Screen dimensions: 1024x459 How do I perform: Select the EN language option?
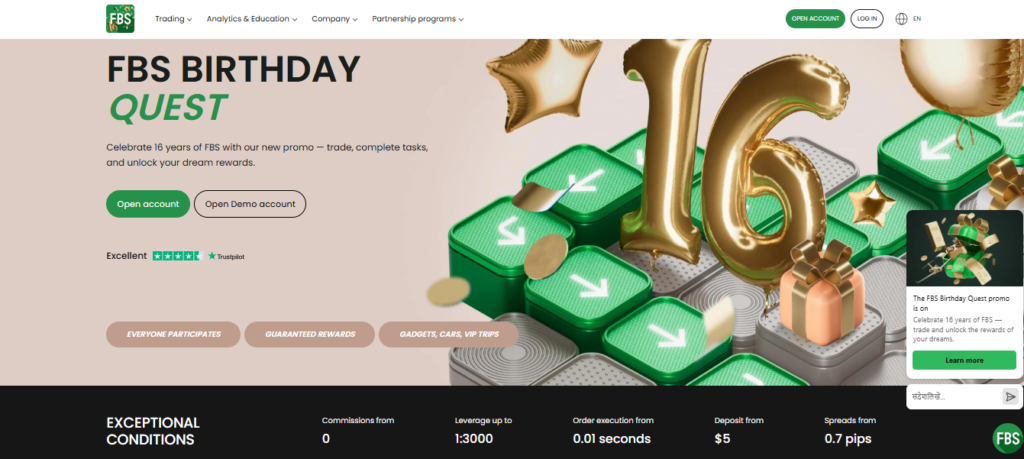pos(917,19)
